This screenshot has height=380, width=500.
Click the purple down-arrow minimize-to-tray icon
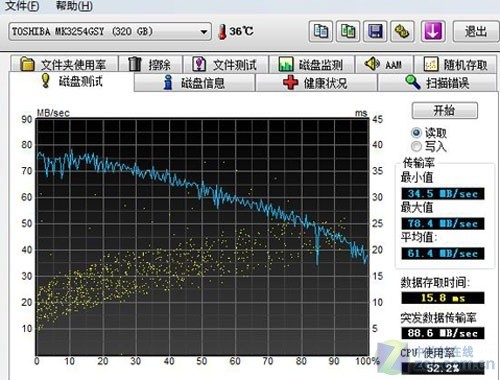point(433,31)
